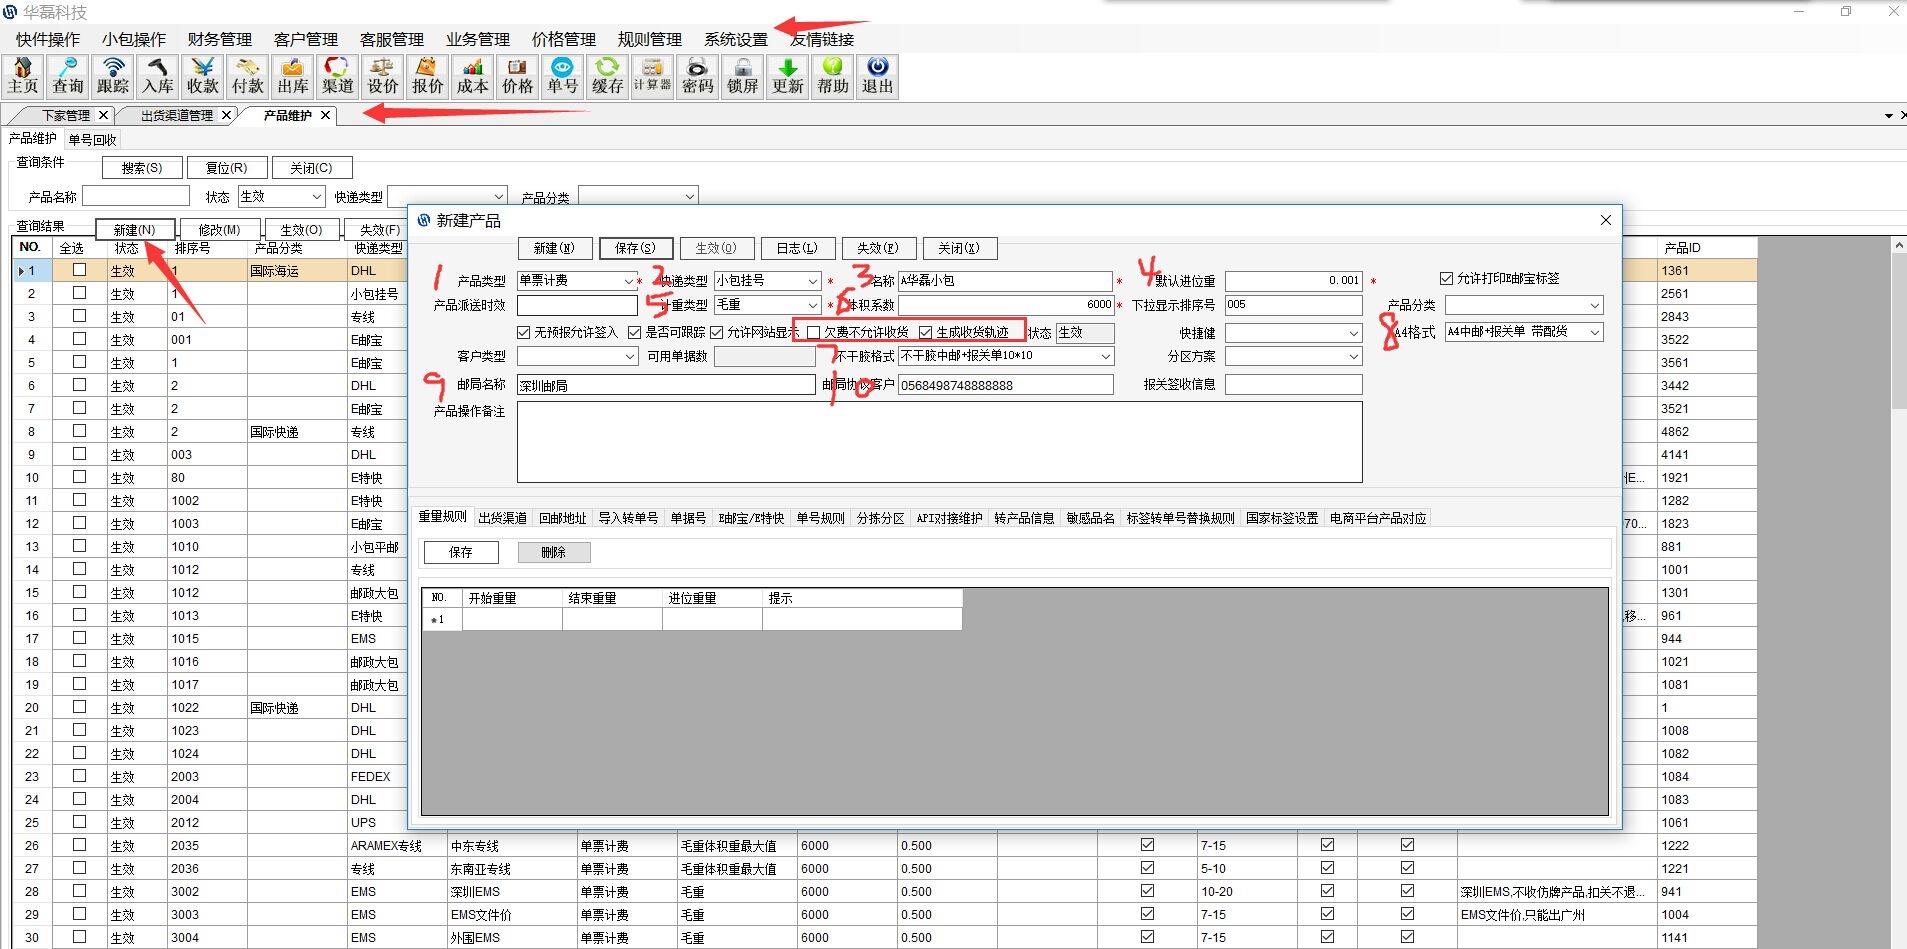
Task: Switch to the 出货渠道 tab in dialog
Action: pos(502,518)
